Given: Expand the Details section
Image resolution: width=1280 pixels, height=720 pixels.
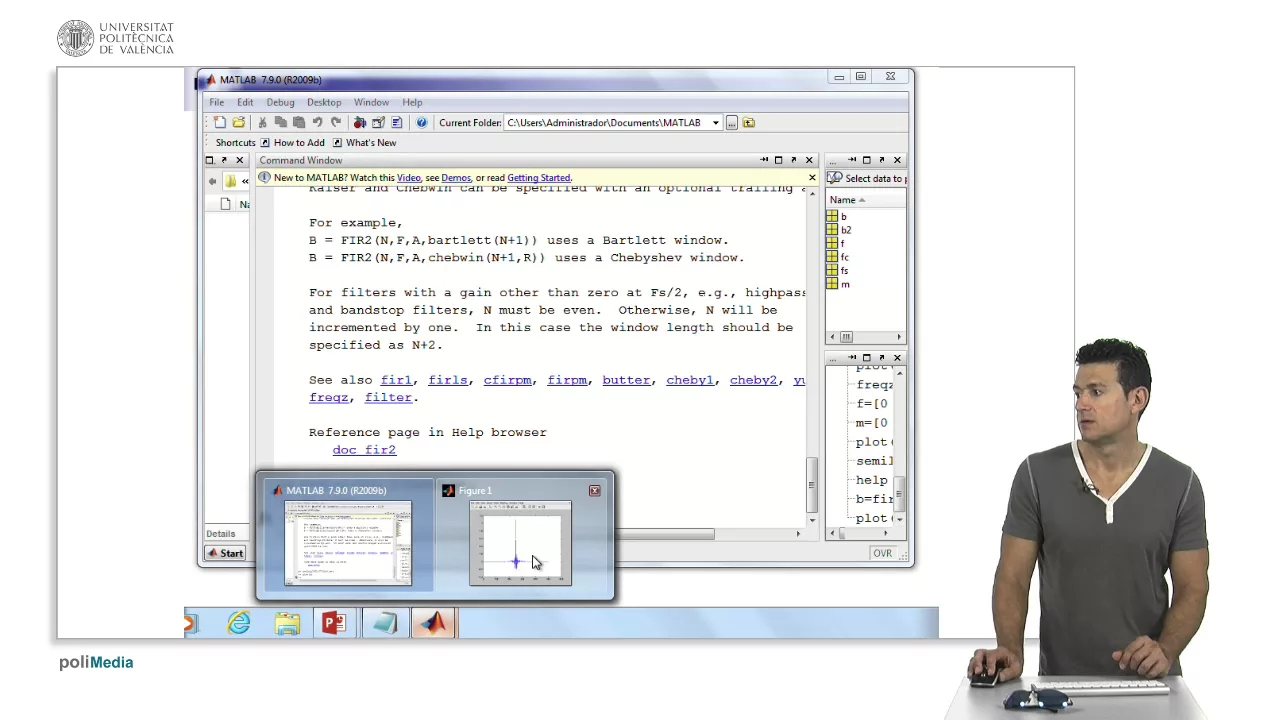Looking at the screenshot, I should 221,534.
